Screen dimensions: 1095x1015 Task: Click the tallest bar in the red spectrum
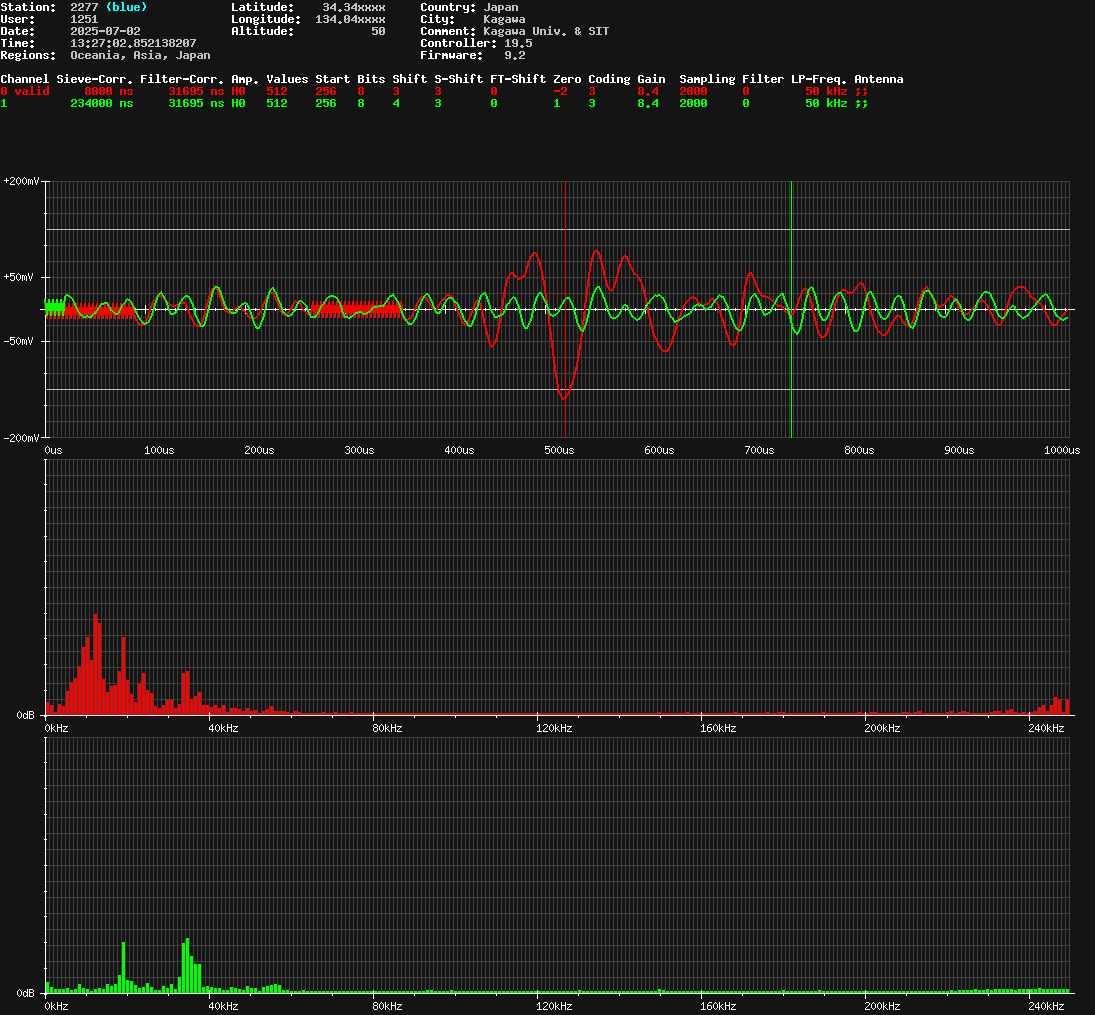pyautogui.click(x=95, y=664)
